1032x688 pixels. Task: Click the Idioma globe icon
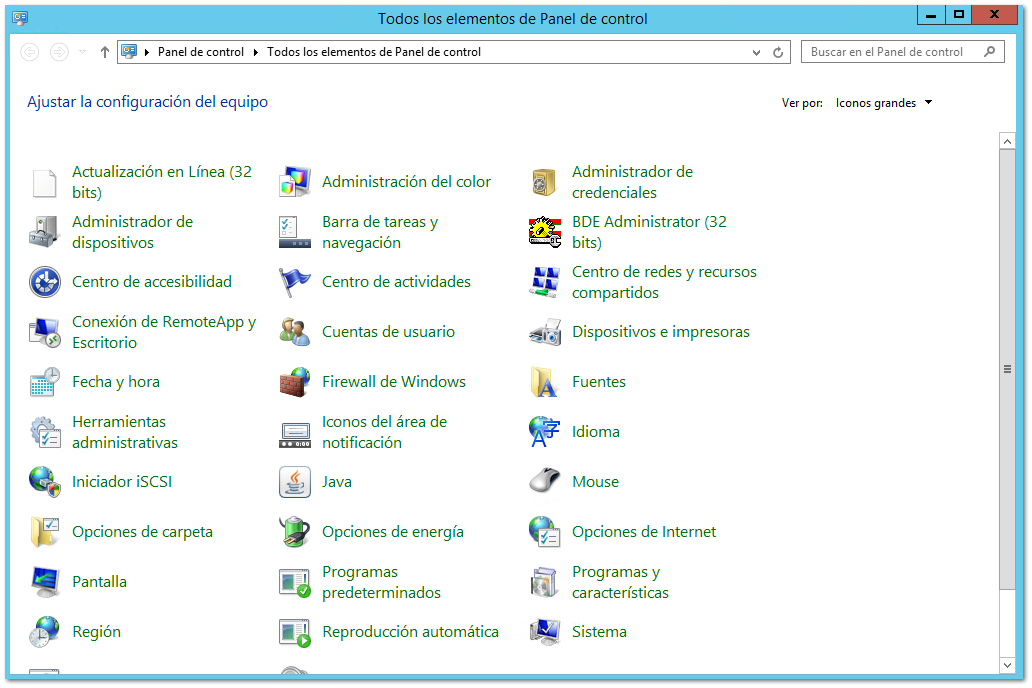click(x=545, y=432)
